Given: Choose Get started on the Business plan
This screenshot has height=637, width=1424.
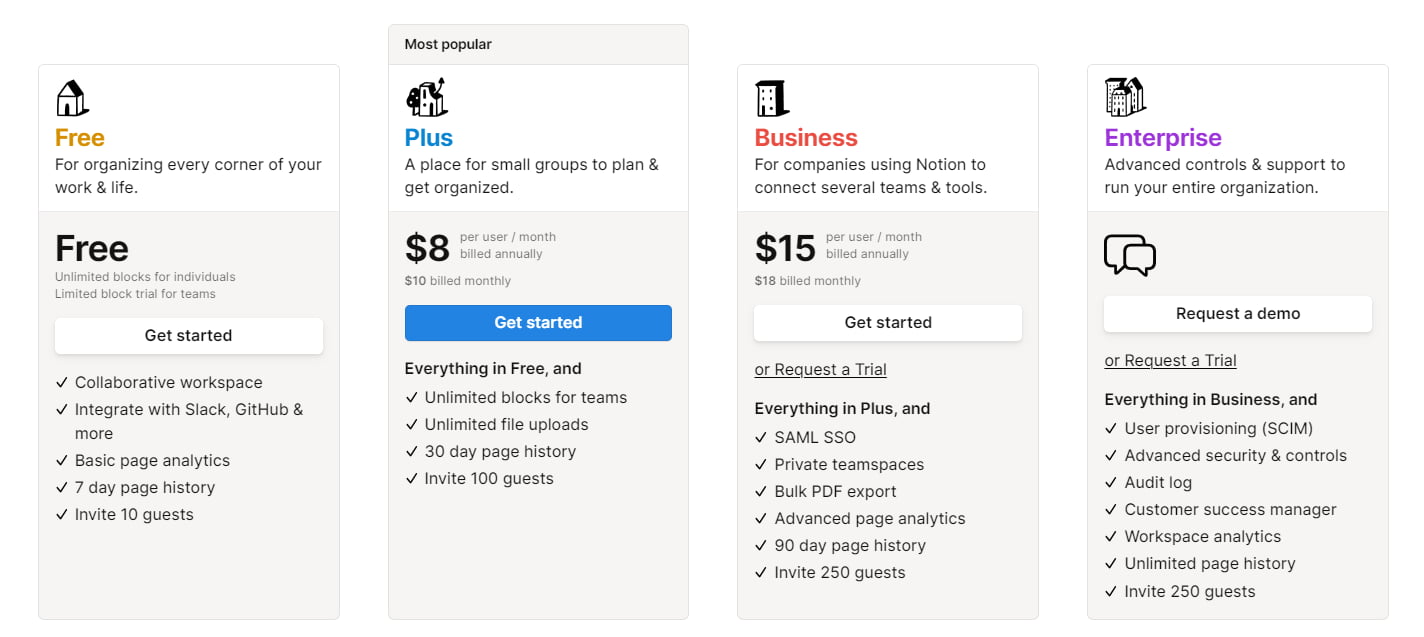Looking at the screenshot, I should 888,323.
